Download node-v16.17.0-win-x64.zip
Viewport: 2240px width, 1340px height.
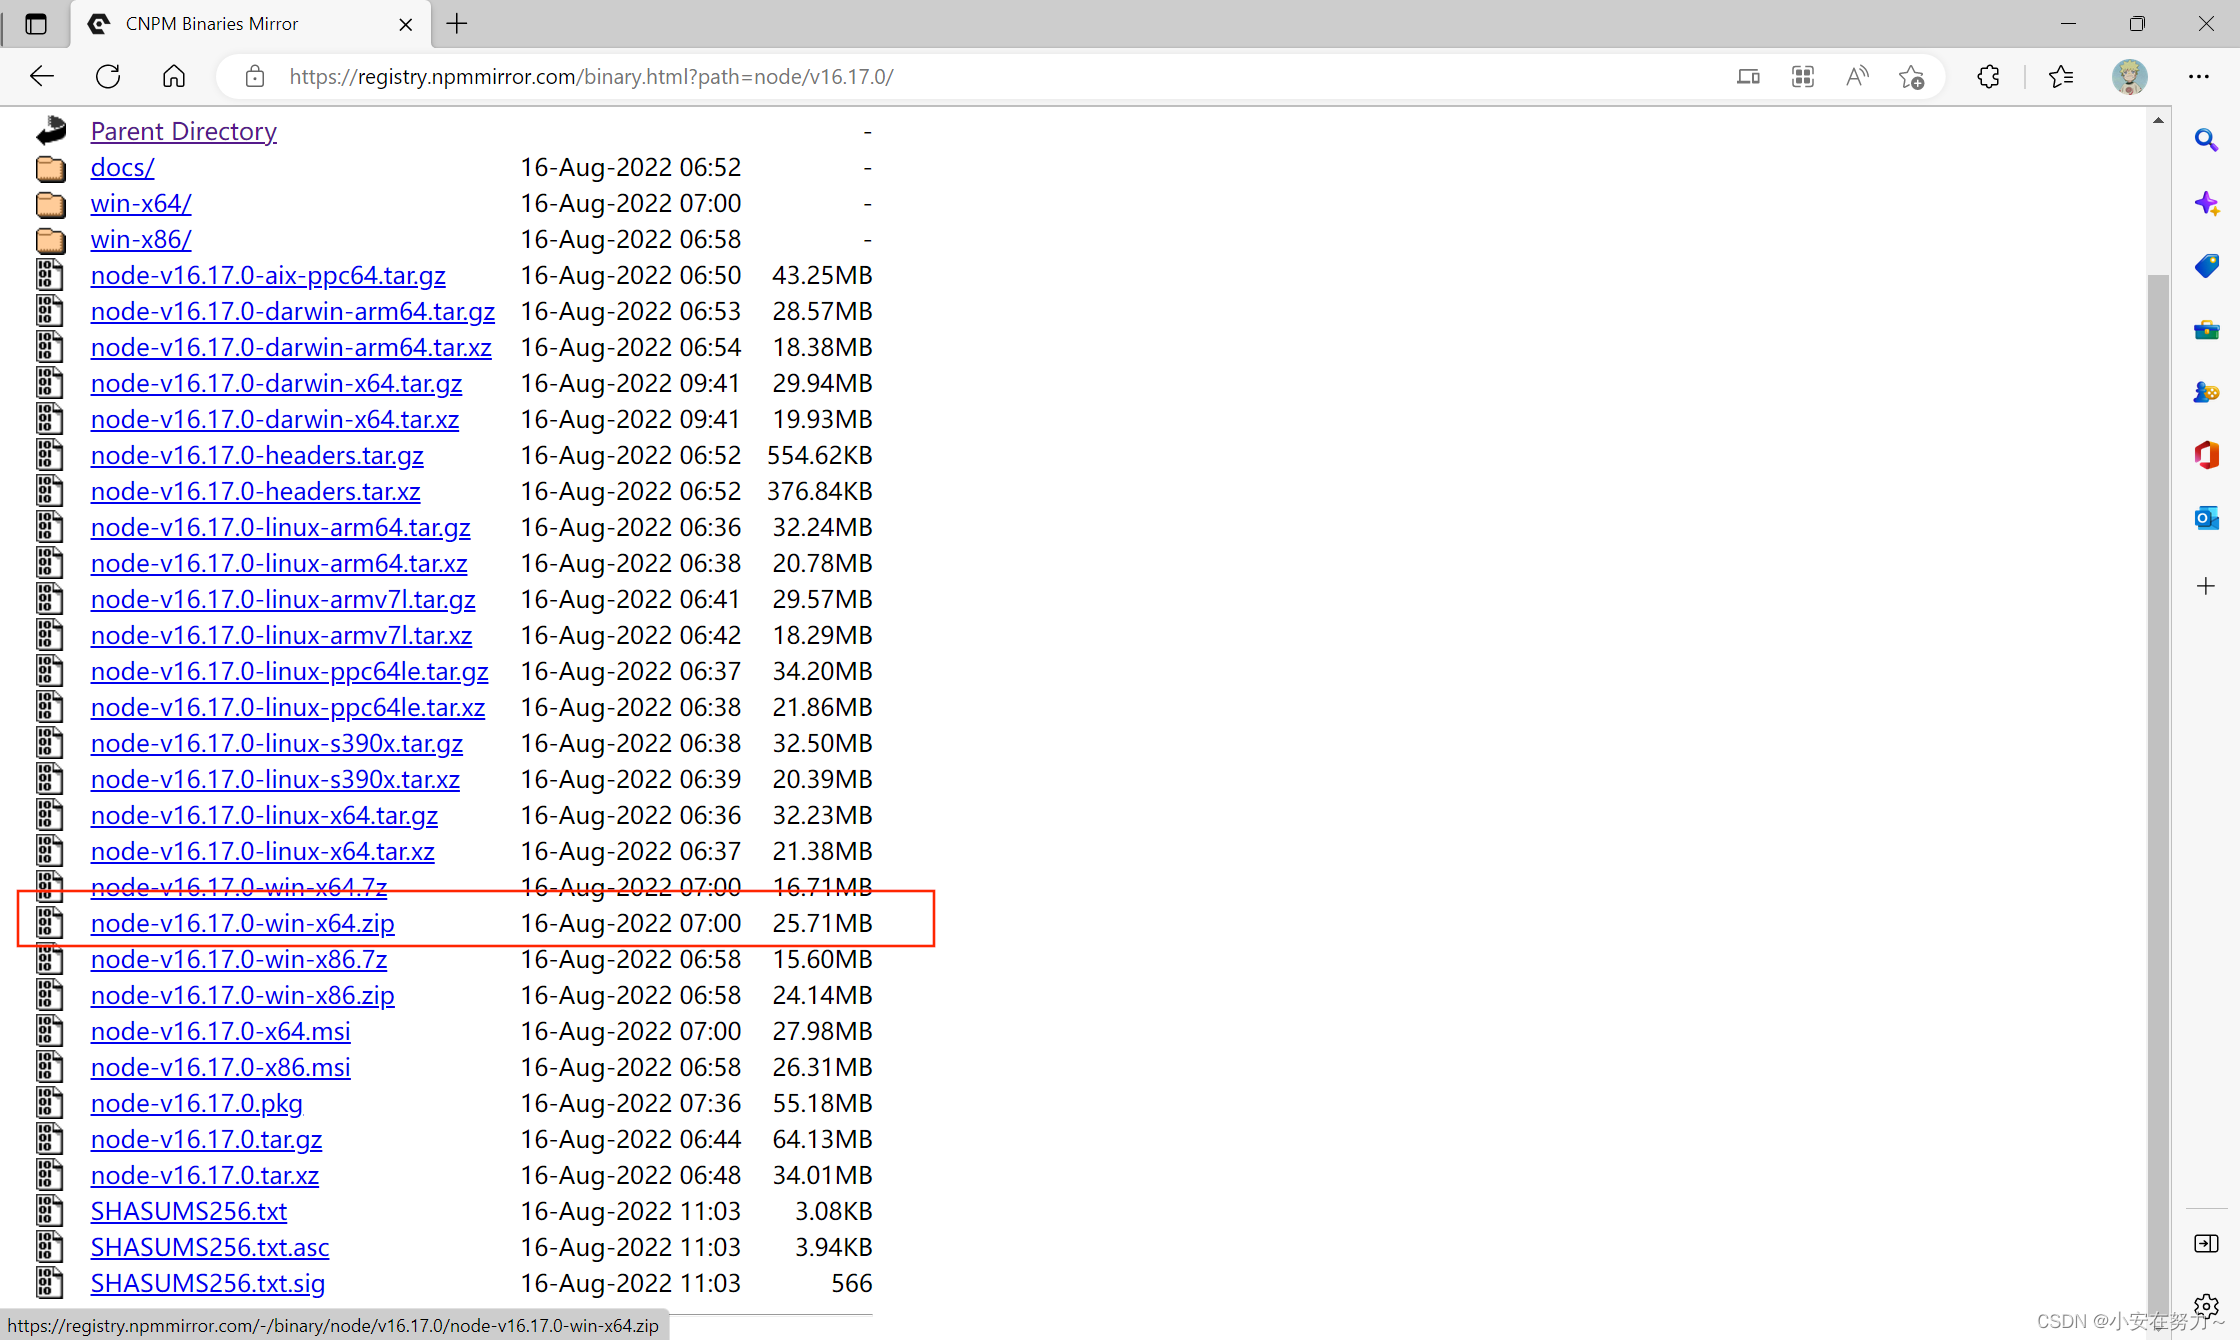tap(242, 924)
